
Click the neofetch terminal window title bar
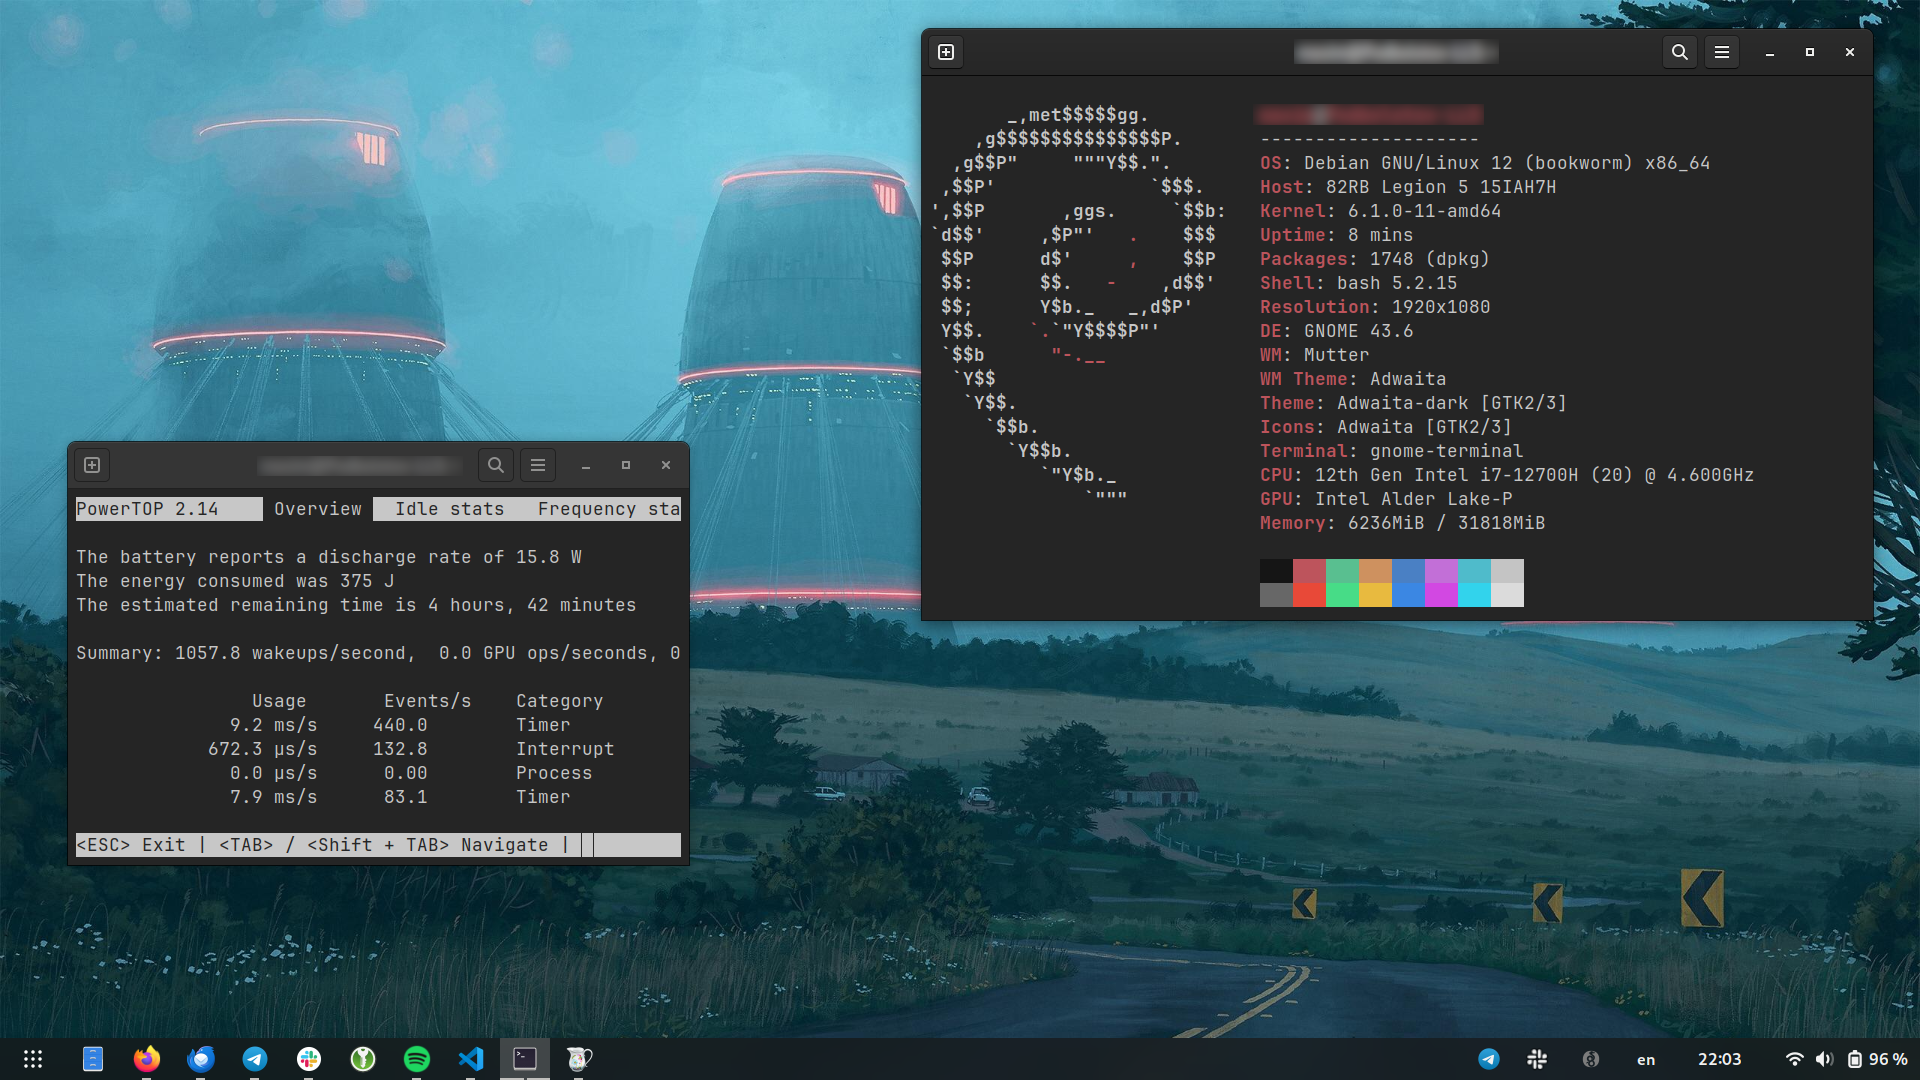point(1396,52)
